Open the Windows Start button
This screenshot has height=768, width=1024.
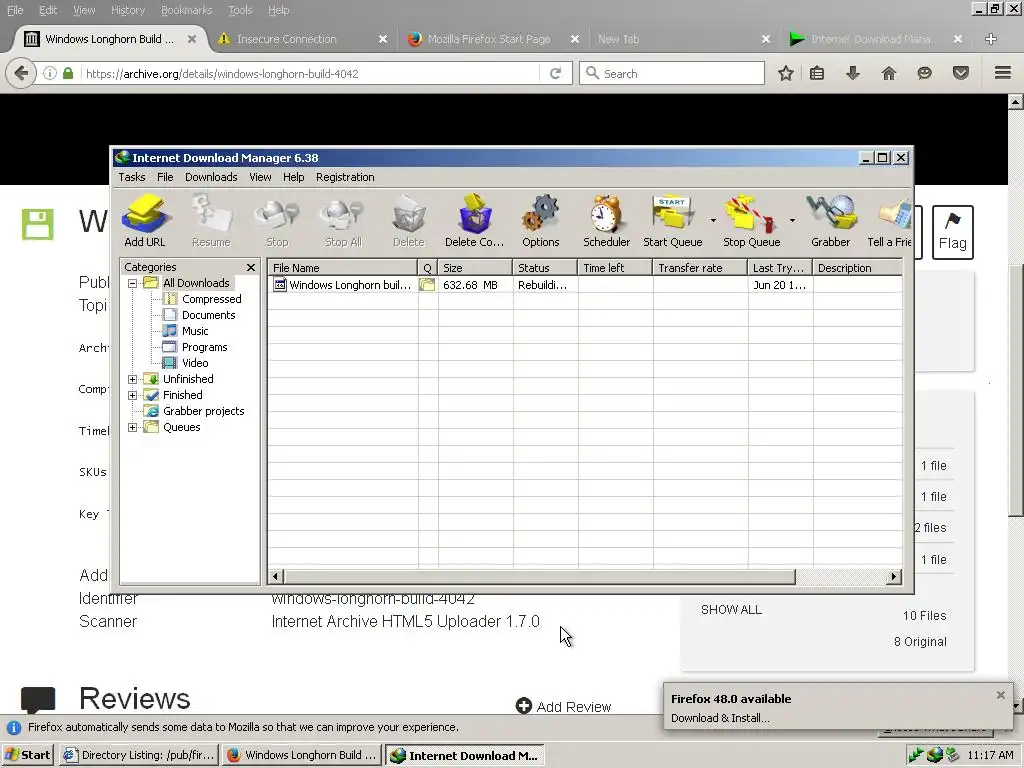point(28,755)
